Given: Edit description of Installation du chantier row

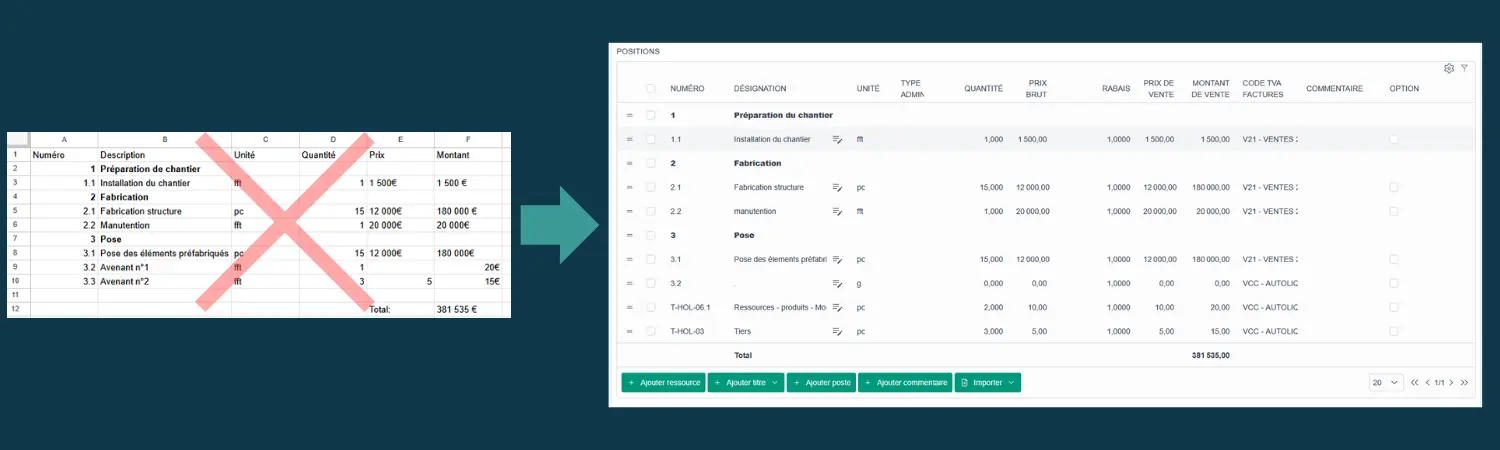Looking at the screenshot, I should 838,139.
